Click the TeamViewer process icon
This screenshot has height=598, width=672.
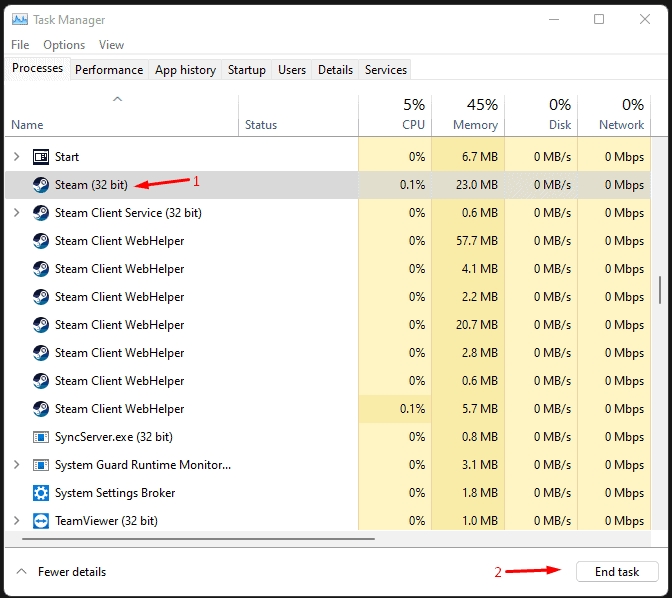[x=41, y=521]
